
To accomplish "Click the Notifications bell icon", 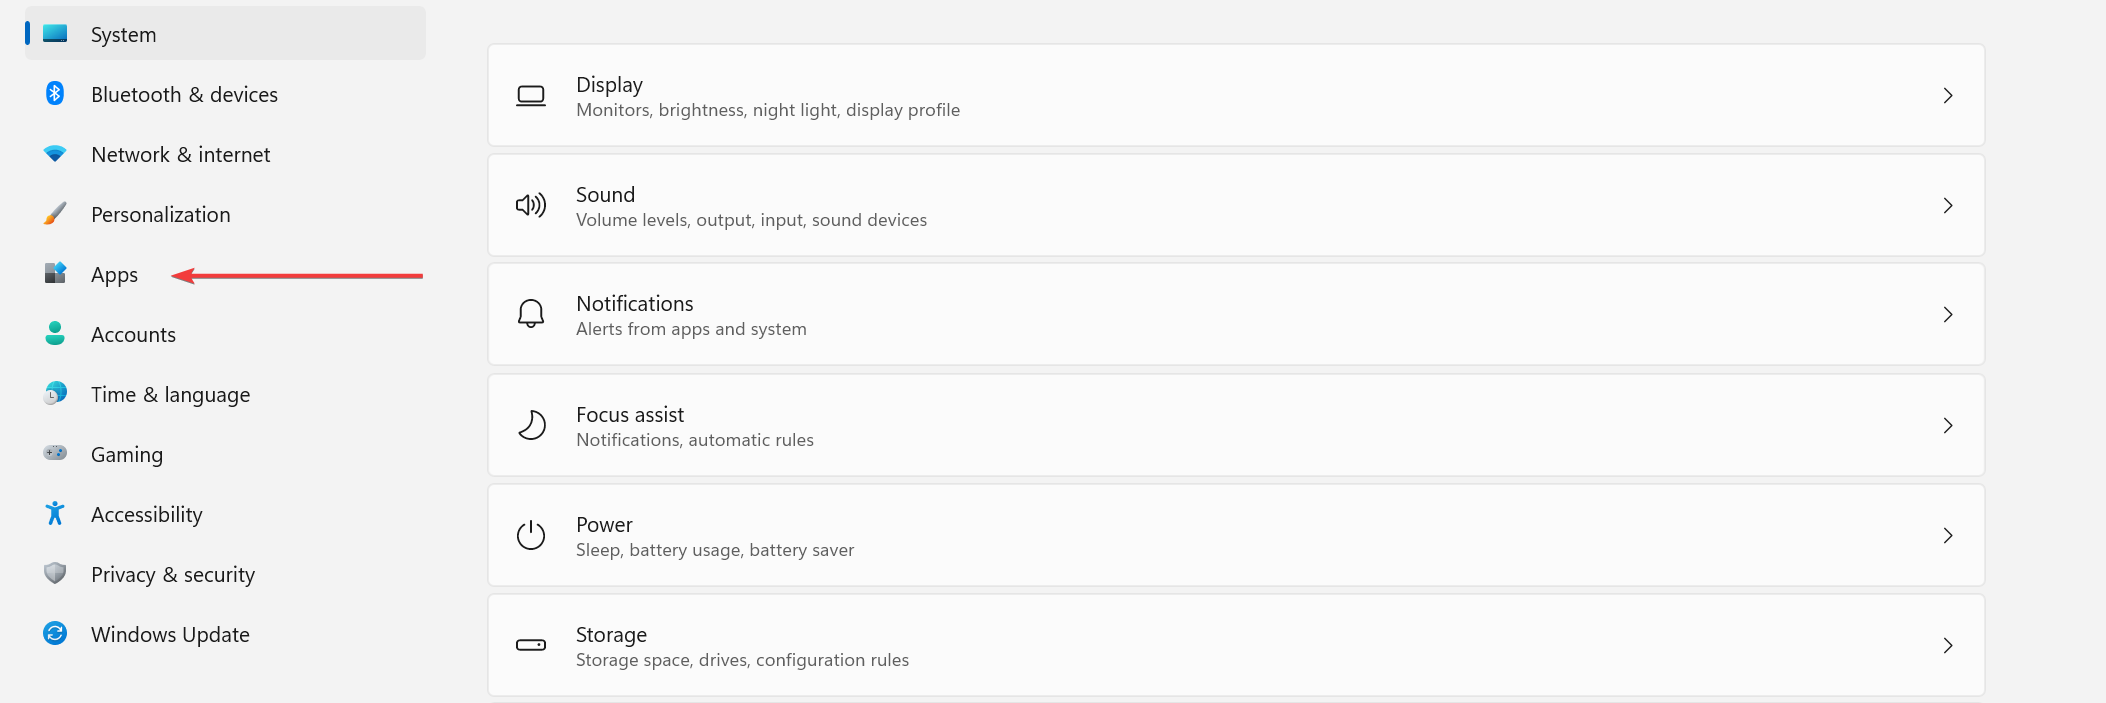I will pos(531,314).
